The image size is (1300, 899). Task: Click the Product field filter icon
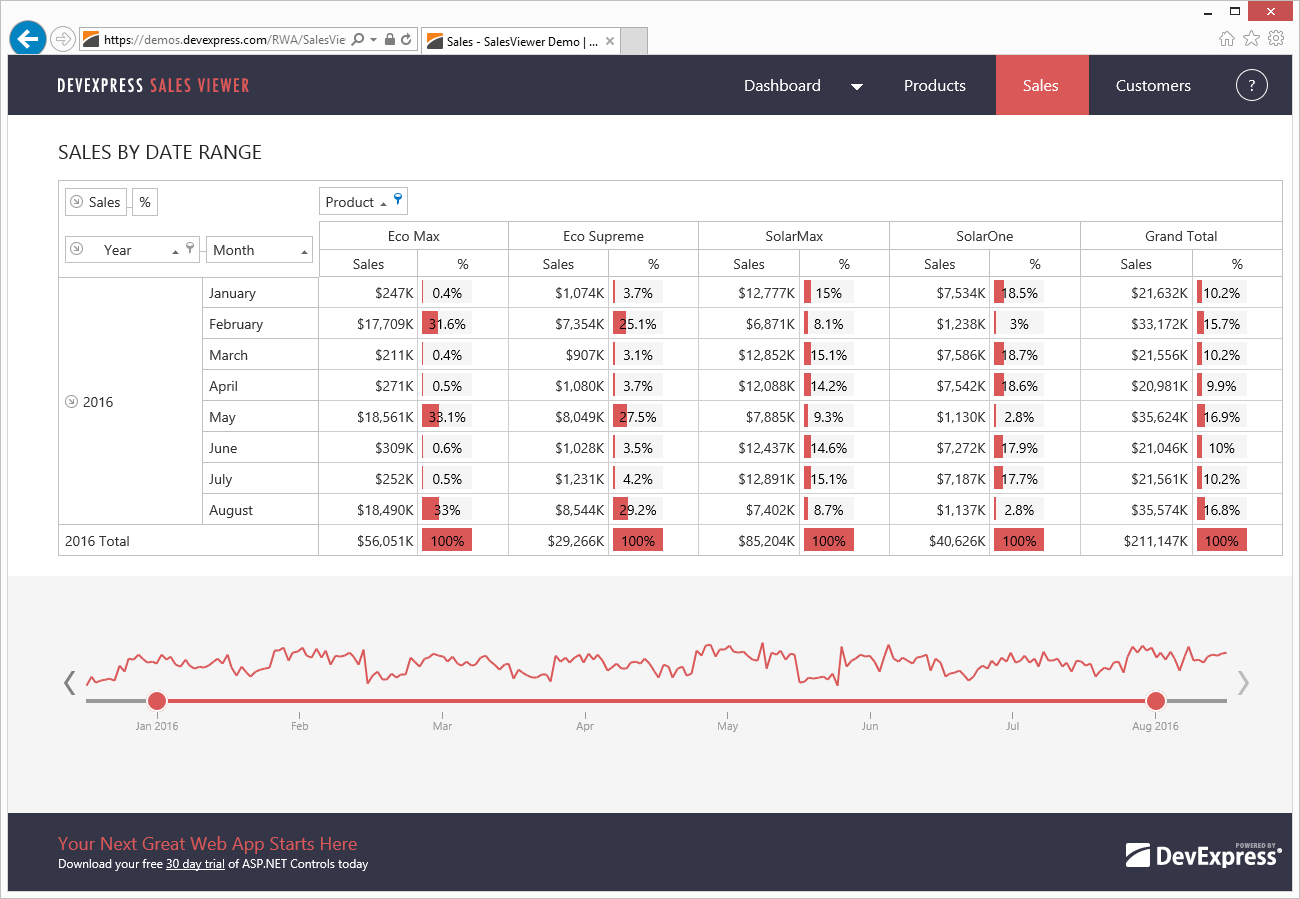[x=398, y=200]
